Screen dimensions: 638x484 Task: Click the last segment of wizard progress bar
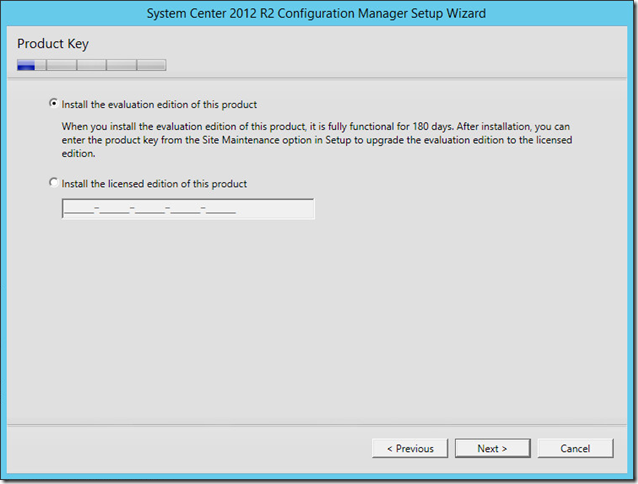(x=151, y=66)
